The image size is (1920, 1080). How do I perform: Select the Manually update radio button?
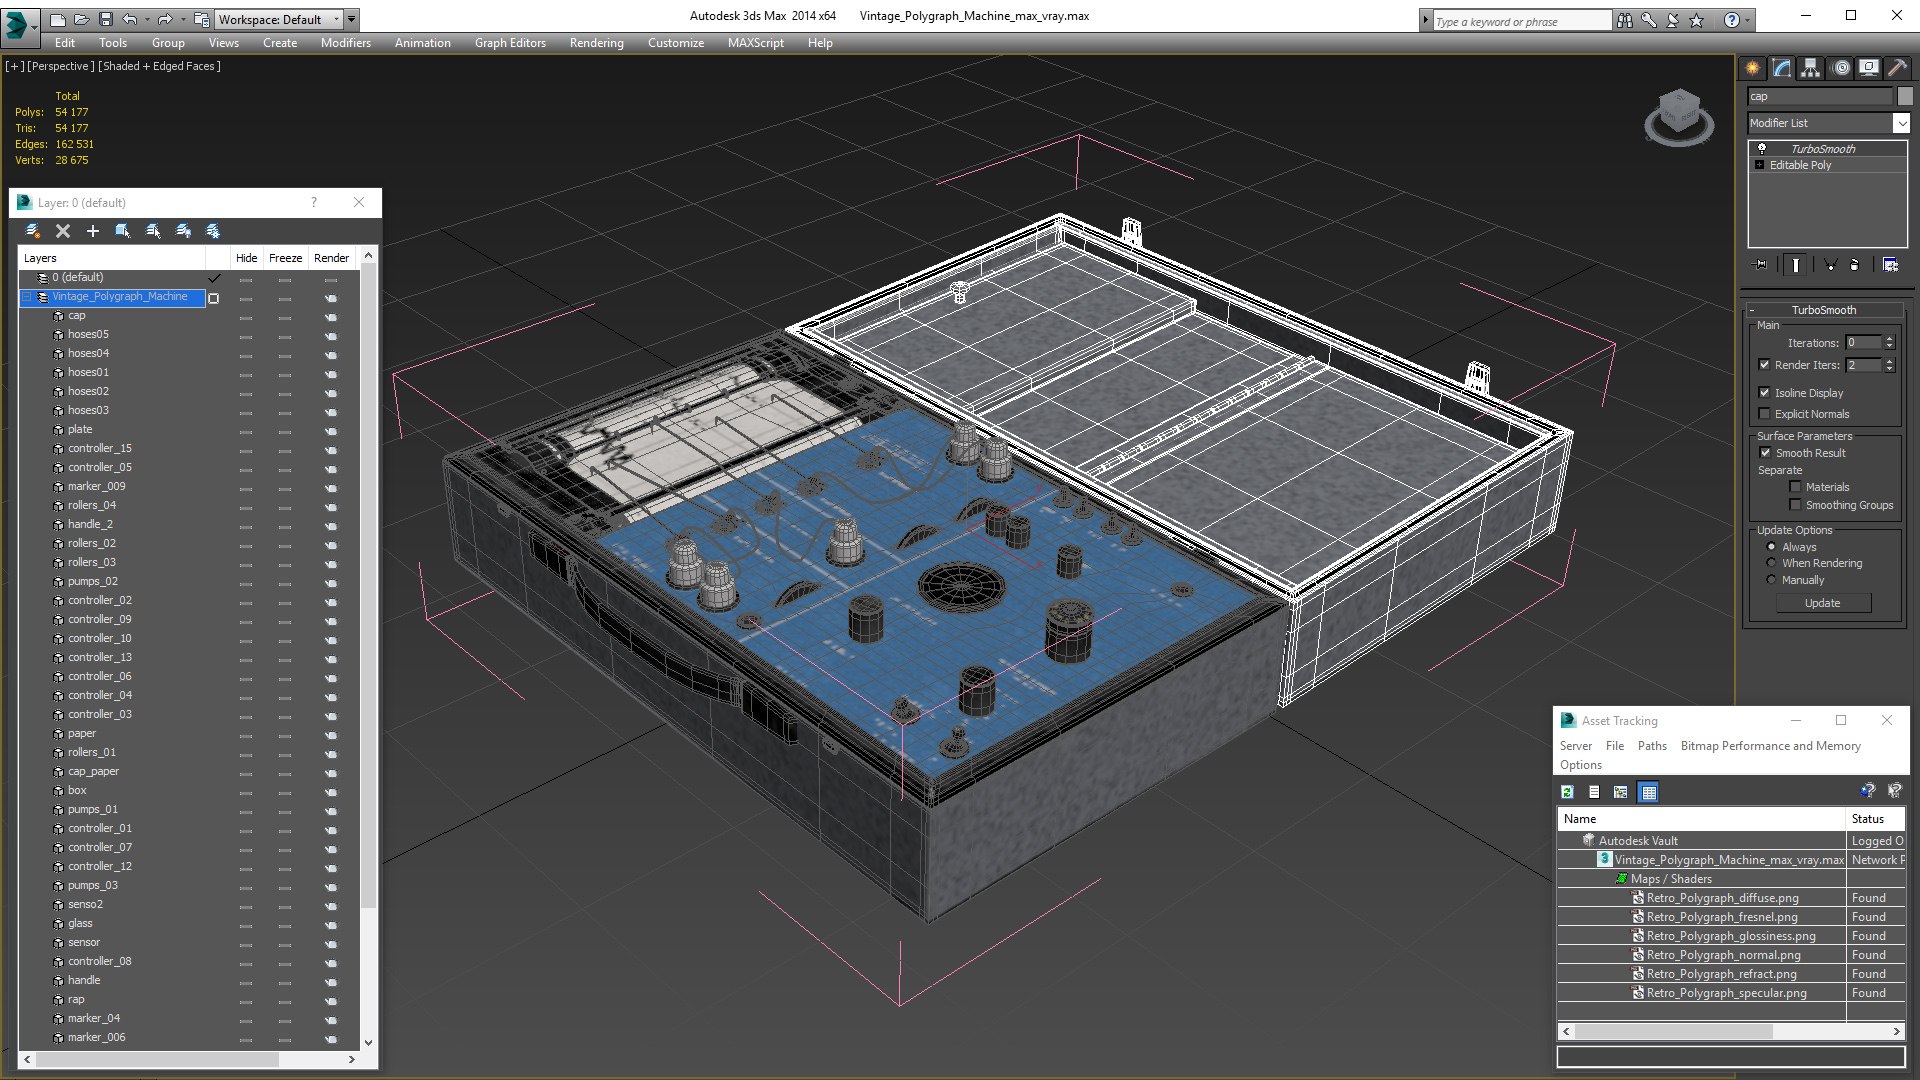1771,580
